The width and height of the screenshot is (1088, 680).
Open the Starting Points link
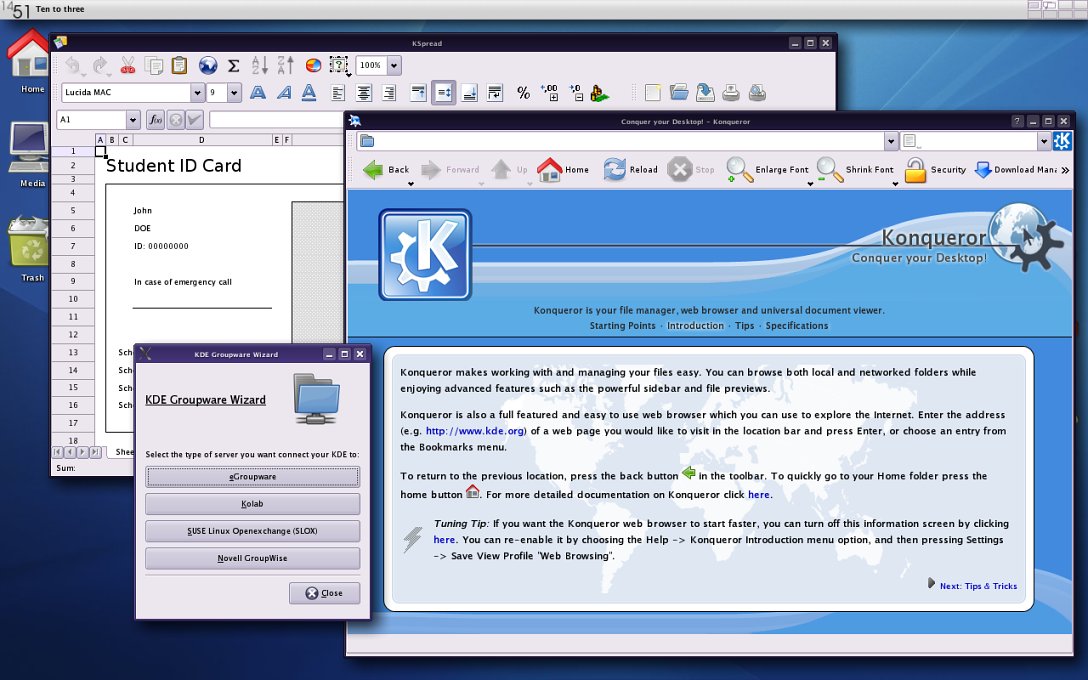point(622,325)
